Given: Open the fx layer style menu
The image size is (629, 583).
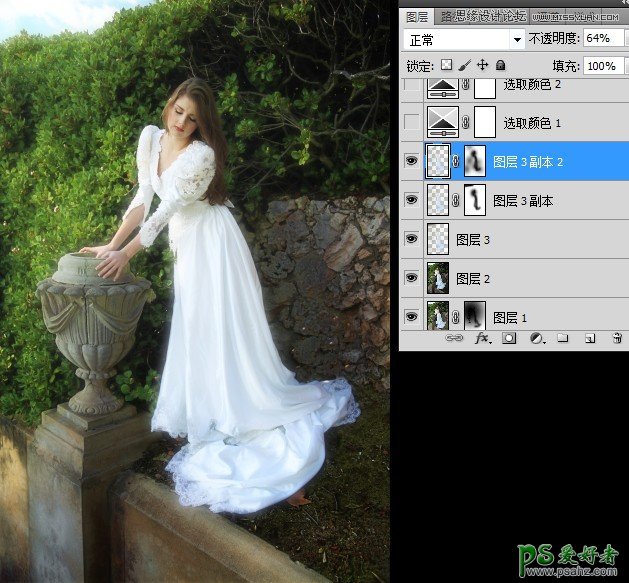Looking at the screenshot, I should (482, 339).
